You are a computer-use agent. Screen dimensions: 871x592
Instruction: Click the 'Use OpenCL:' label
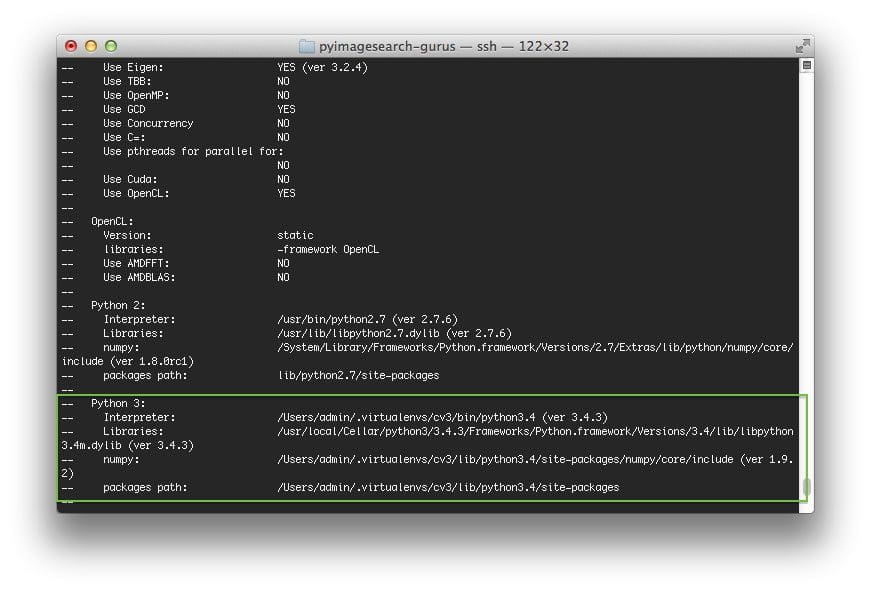[136, 193]
